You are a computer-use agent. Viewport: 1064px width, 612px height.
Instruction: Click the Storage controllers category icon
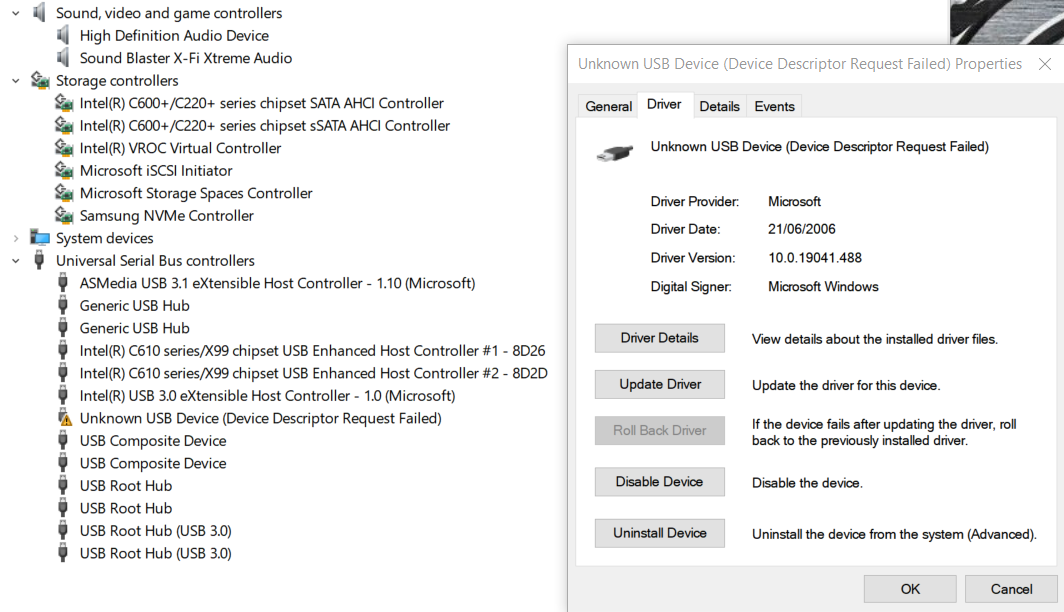click(x=40, y=80)
